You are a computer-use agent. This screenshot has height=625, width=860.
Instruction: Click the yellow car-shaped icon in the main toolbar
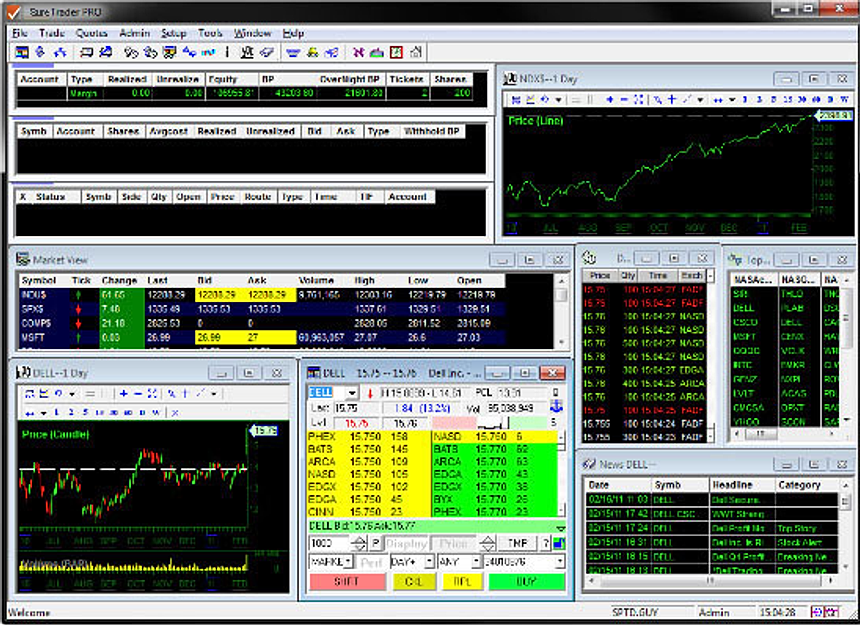pos(313,52)
